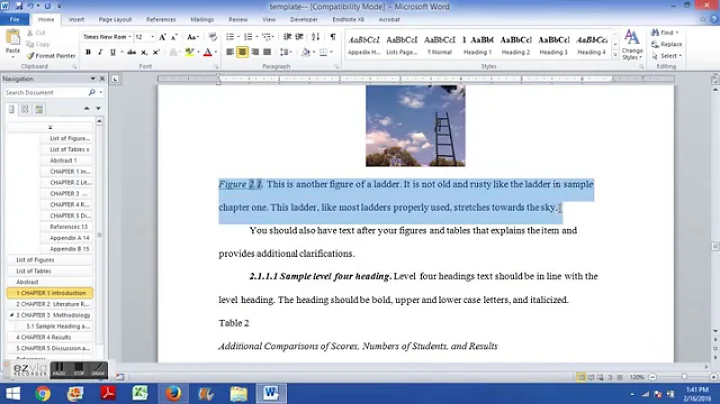Justify the selected text
This screenshot has height=404, width=720.
click(267, 52)
